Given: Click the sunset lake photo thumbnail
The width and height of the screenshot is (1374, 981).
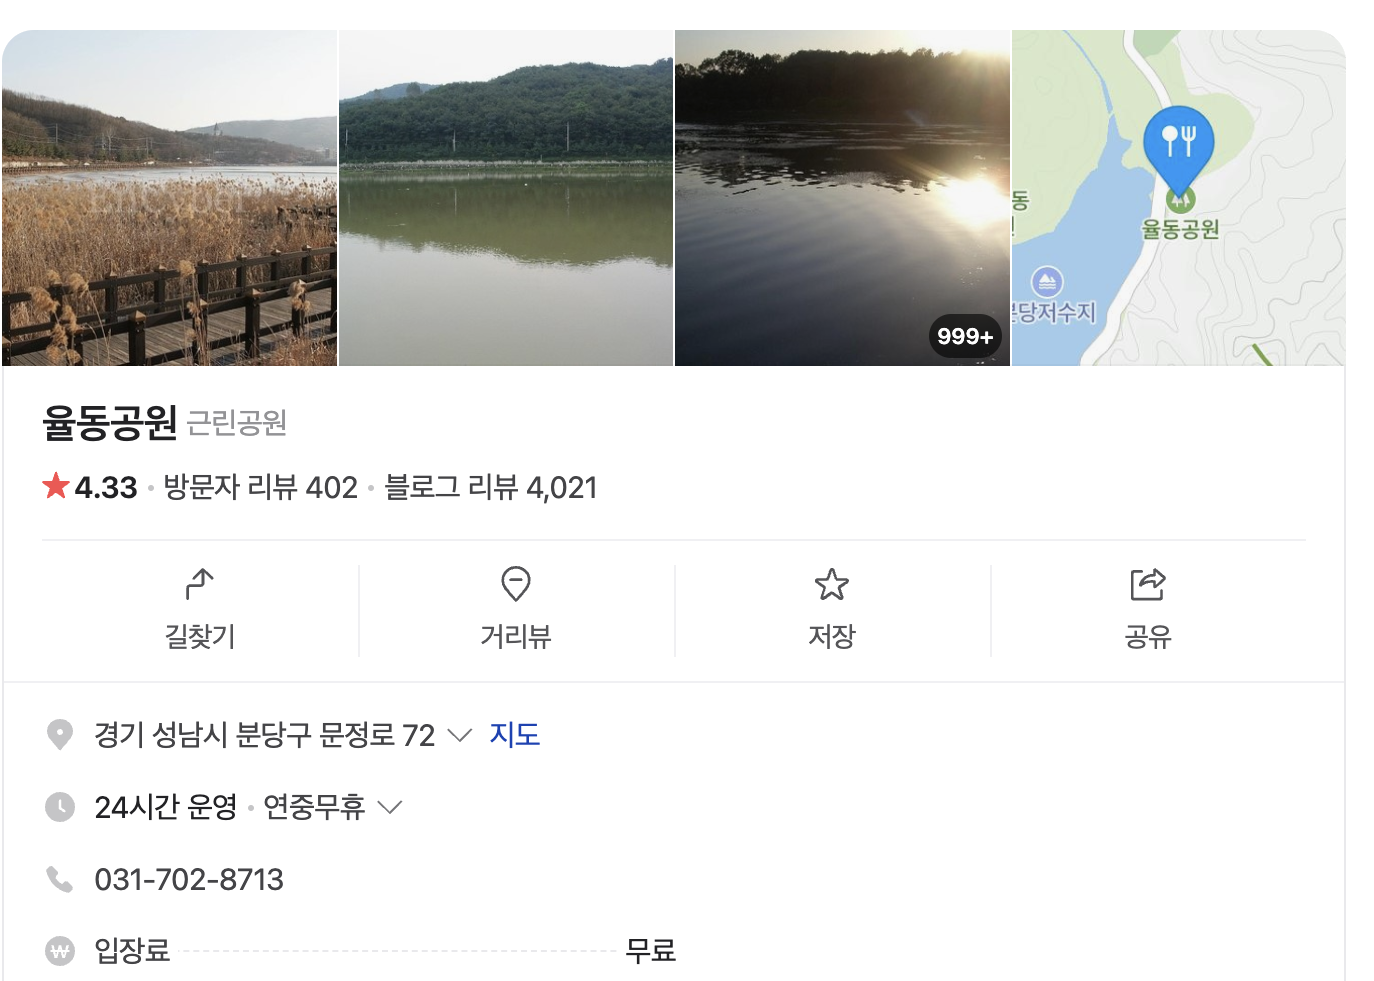Looking at the screenshot, I should [842, 197].
